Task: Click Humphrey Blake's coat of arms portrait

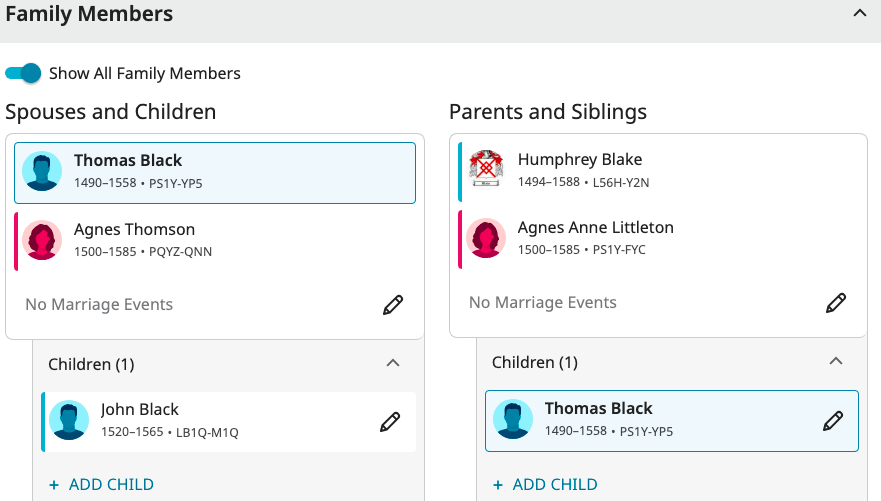Action: [486, 170]
